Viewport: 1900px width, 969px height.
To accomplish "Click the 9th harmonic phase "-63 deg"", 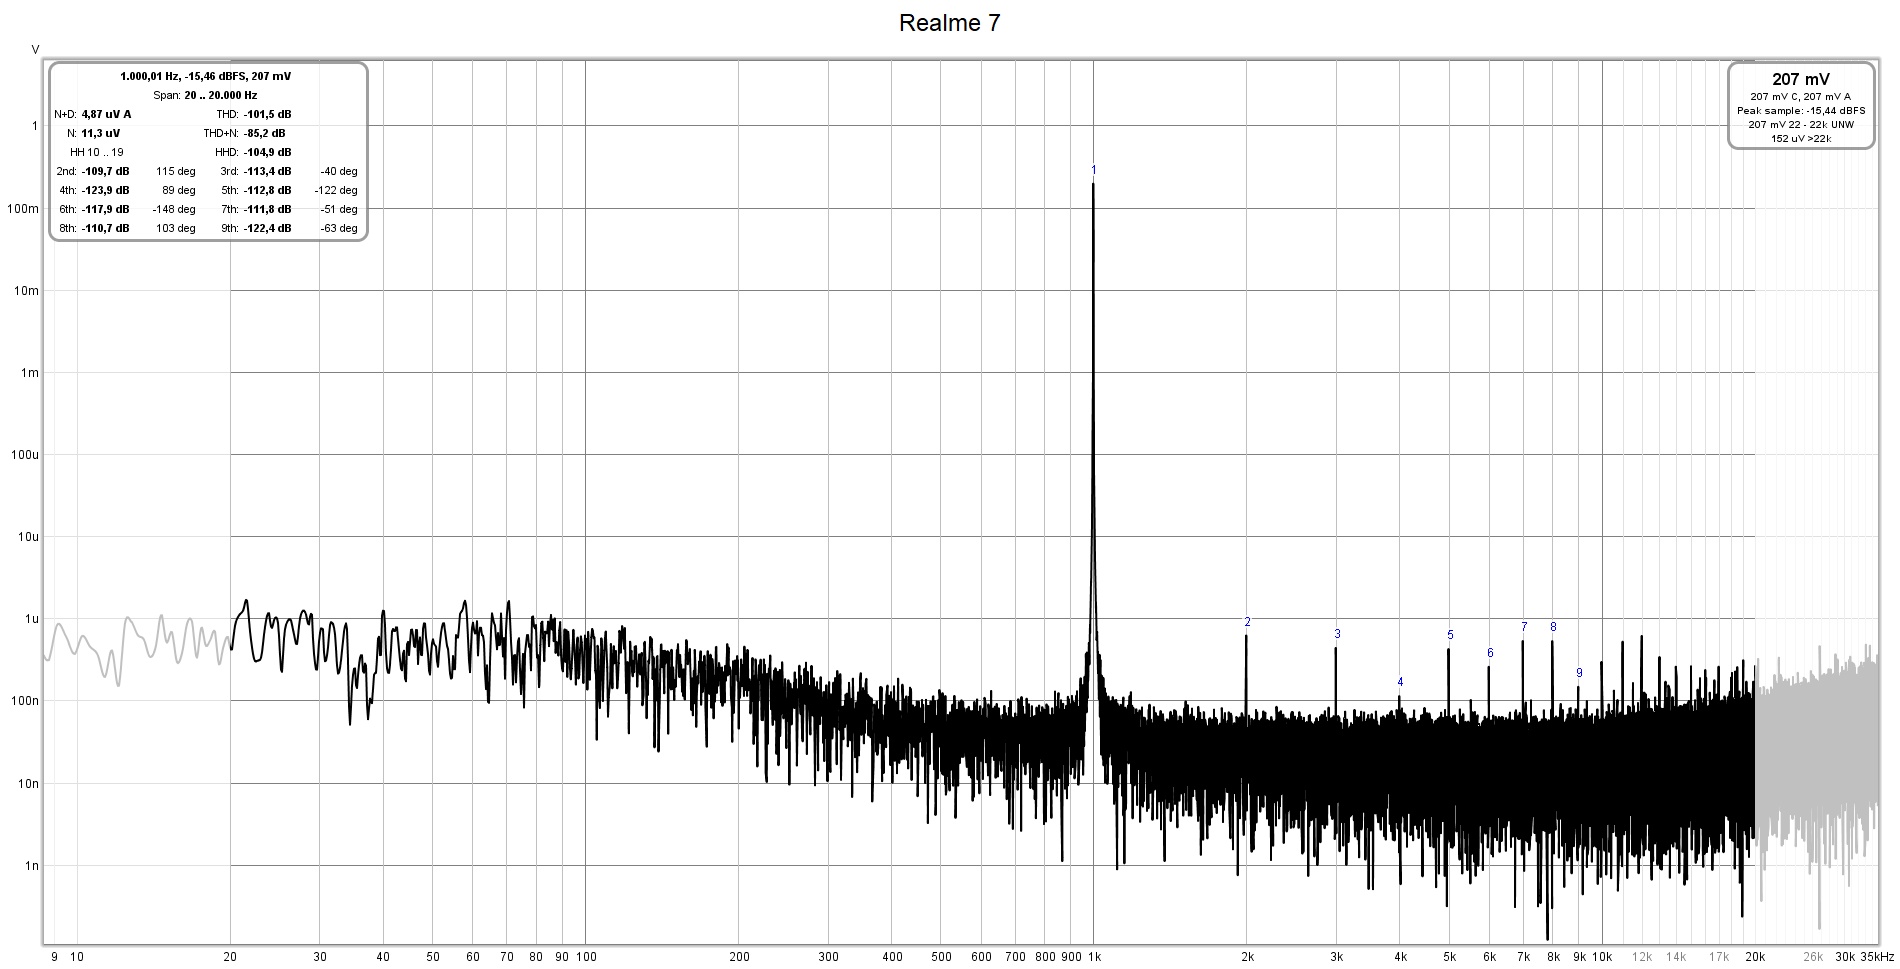I will 339,228.
